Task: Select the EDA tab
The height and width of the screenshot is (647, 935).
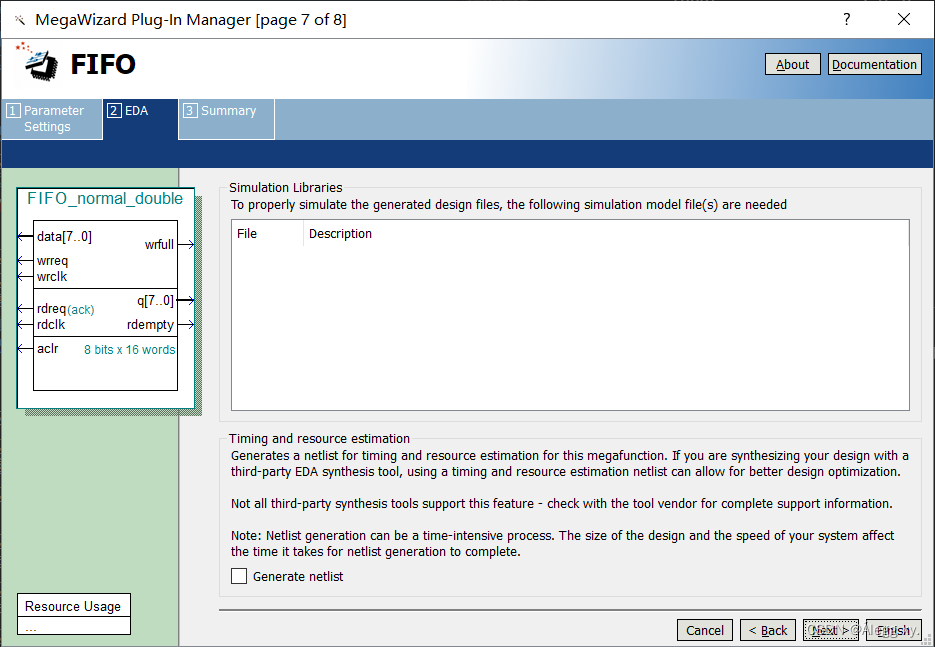Action: [x=140, y=119]
